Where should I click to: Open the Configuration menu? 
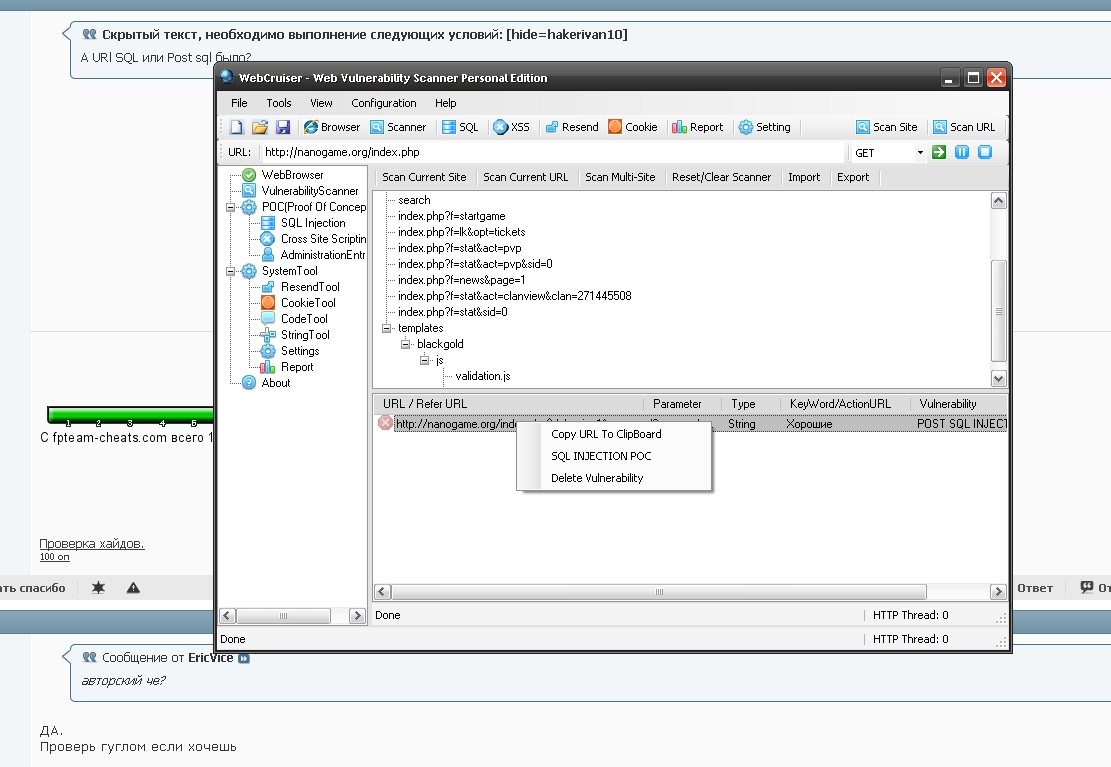coord(383,103)
